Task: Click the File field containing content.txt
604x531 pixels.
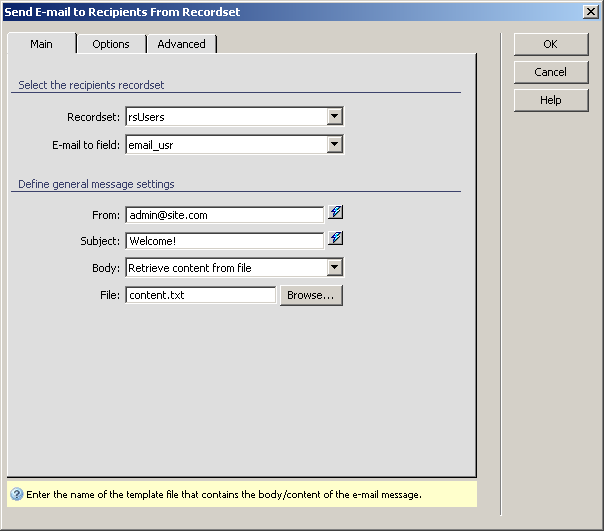Action: point(200,295)
